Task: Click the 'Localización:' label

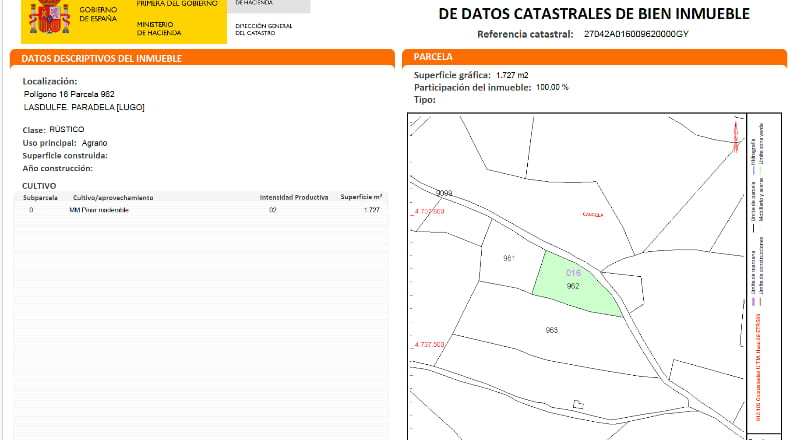Action: pos(50,81)
